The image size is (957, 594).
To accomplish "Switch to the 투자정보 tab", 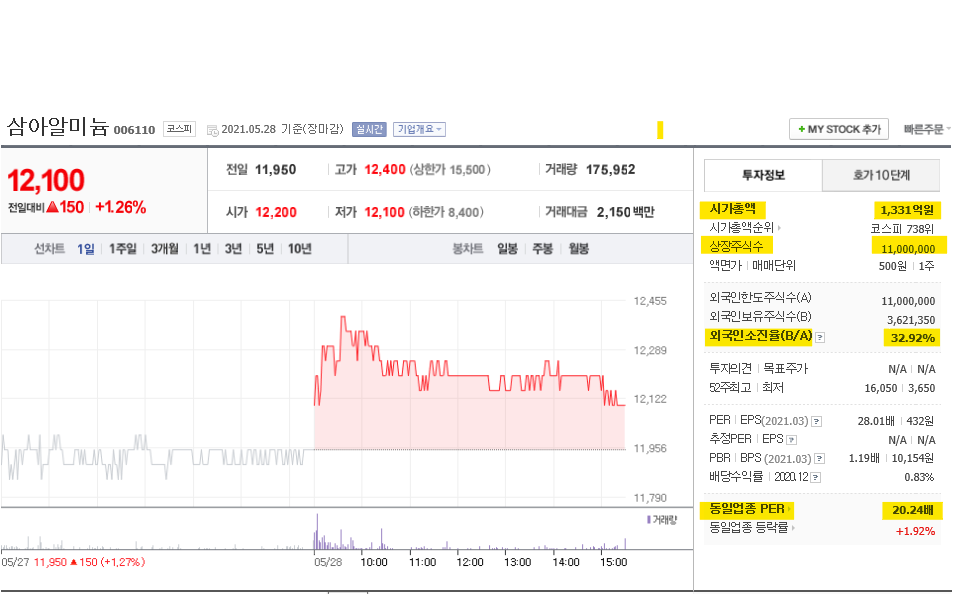I will click(x=763, y=175).
